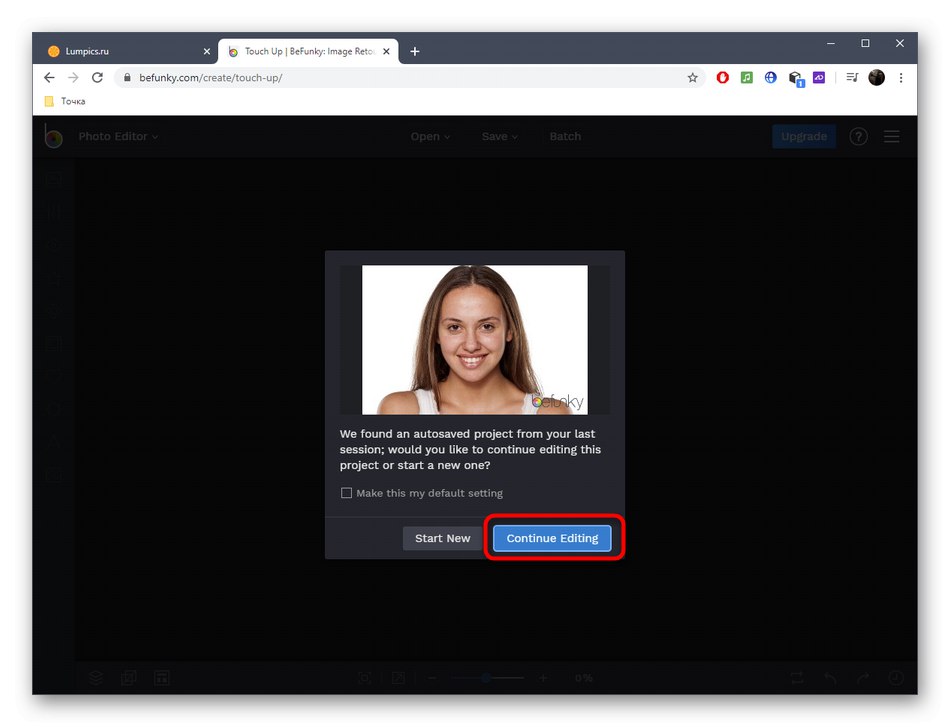This screenshot has width=950, height=727.
Task: Click the blue globe extension icon
Action: [771, 78]
